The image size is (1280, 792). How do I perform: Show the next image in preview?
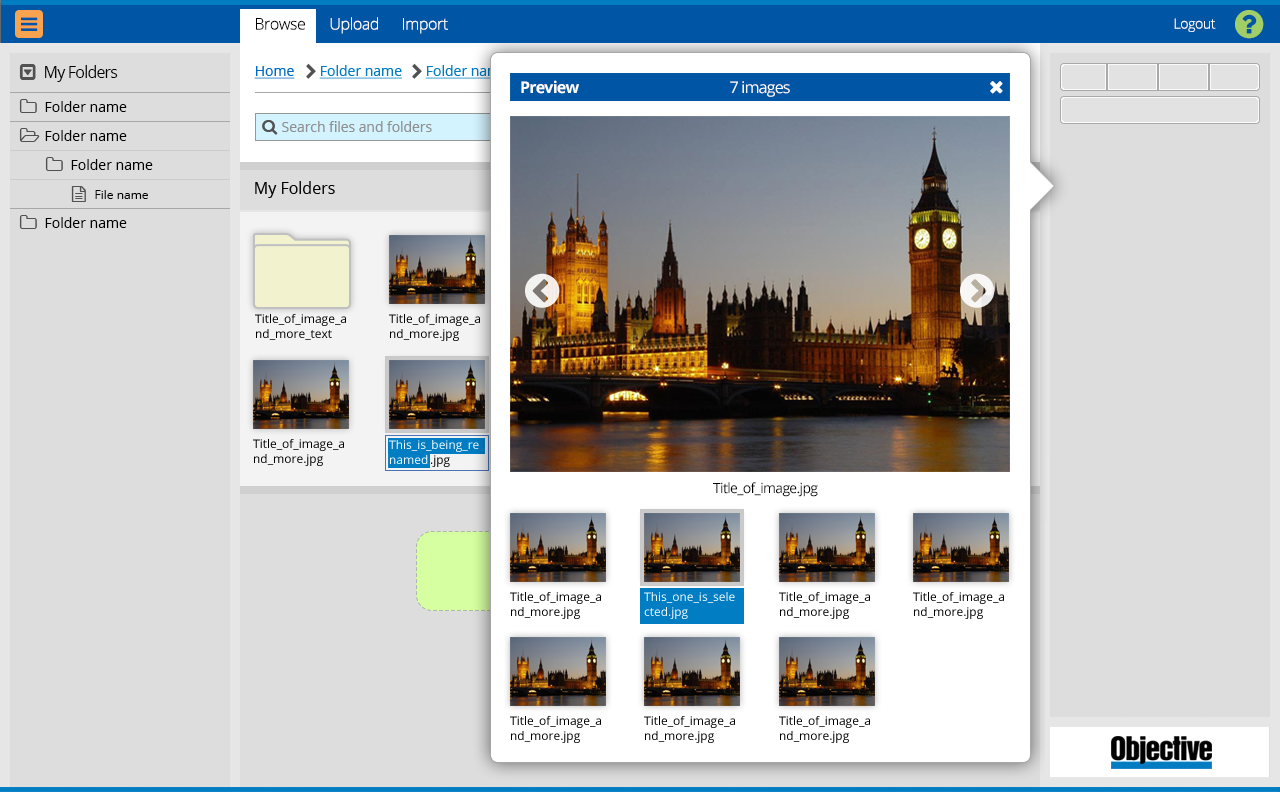(977, 291)
